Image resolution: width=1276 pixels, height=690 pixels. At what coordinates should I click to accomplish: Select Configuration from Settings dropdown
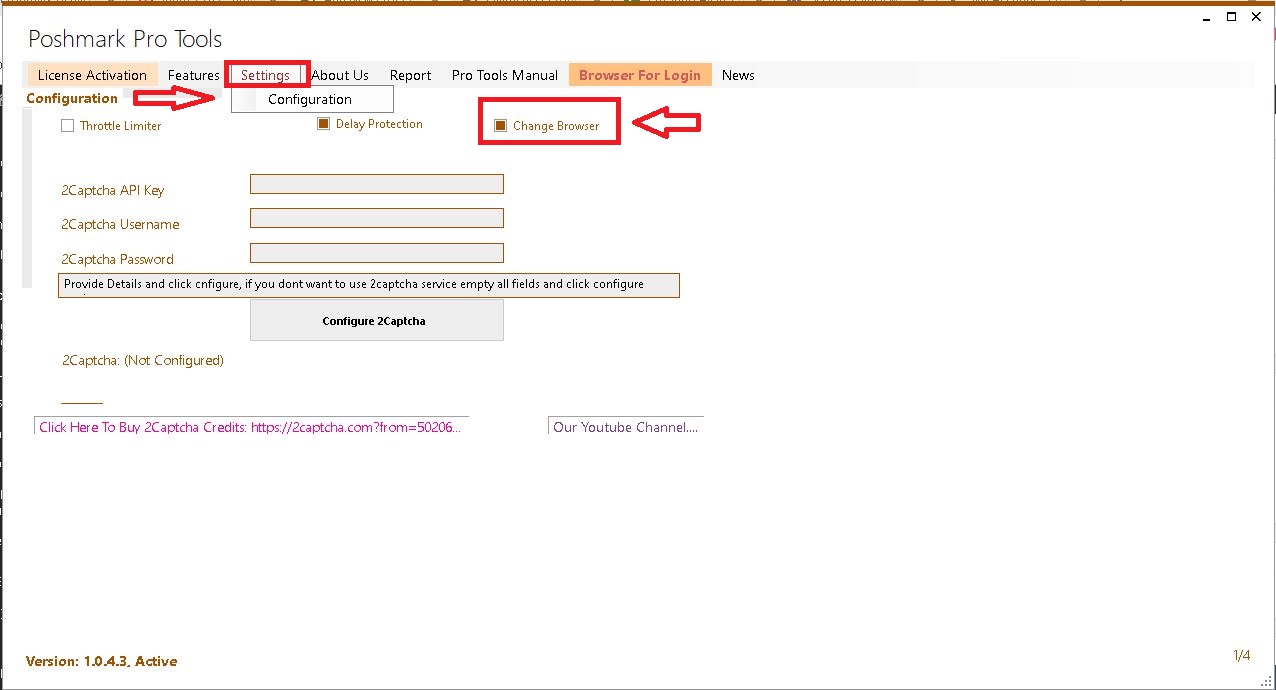point(312,99)
